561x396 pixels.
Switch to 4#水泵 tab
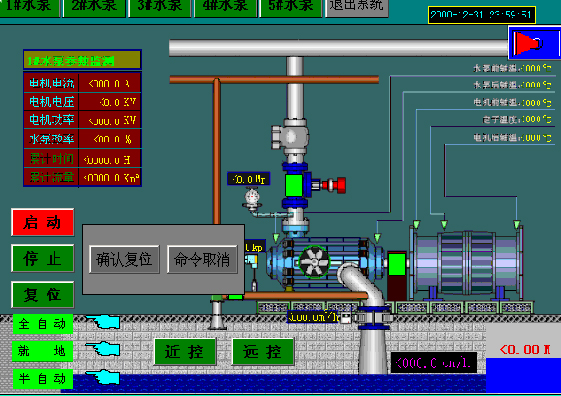pos(225,7)
